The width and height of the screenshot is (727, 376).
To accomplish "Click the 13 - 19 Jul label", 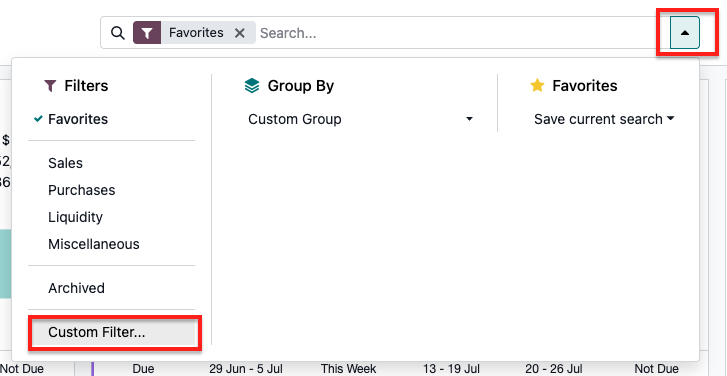I will click(x=452, y=369).
